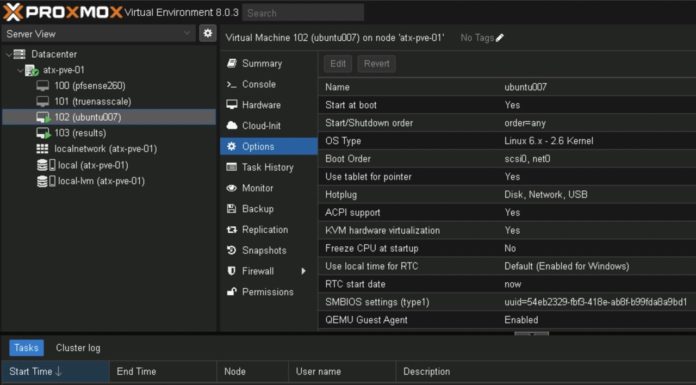Click the Options gear icon

coord(231,147)
